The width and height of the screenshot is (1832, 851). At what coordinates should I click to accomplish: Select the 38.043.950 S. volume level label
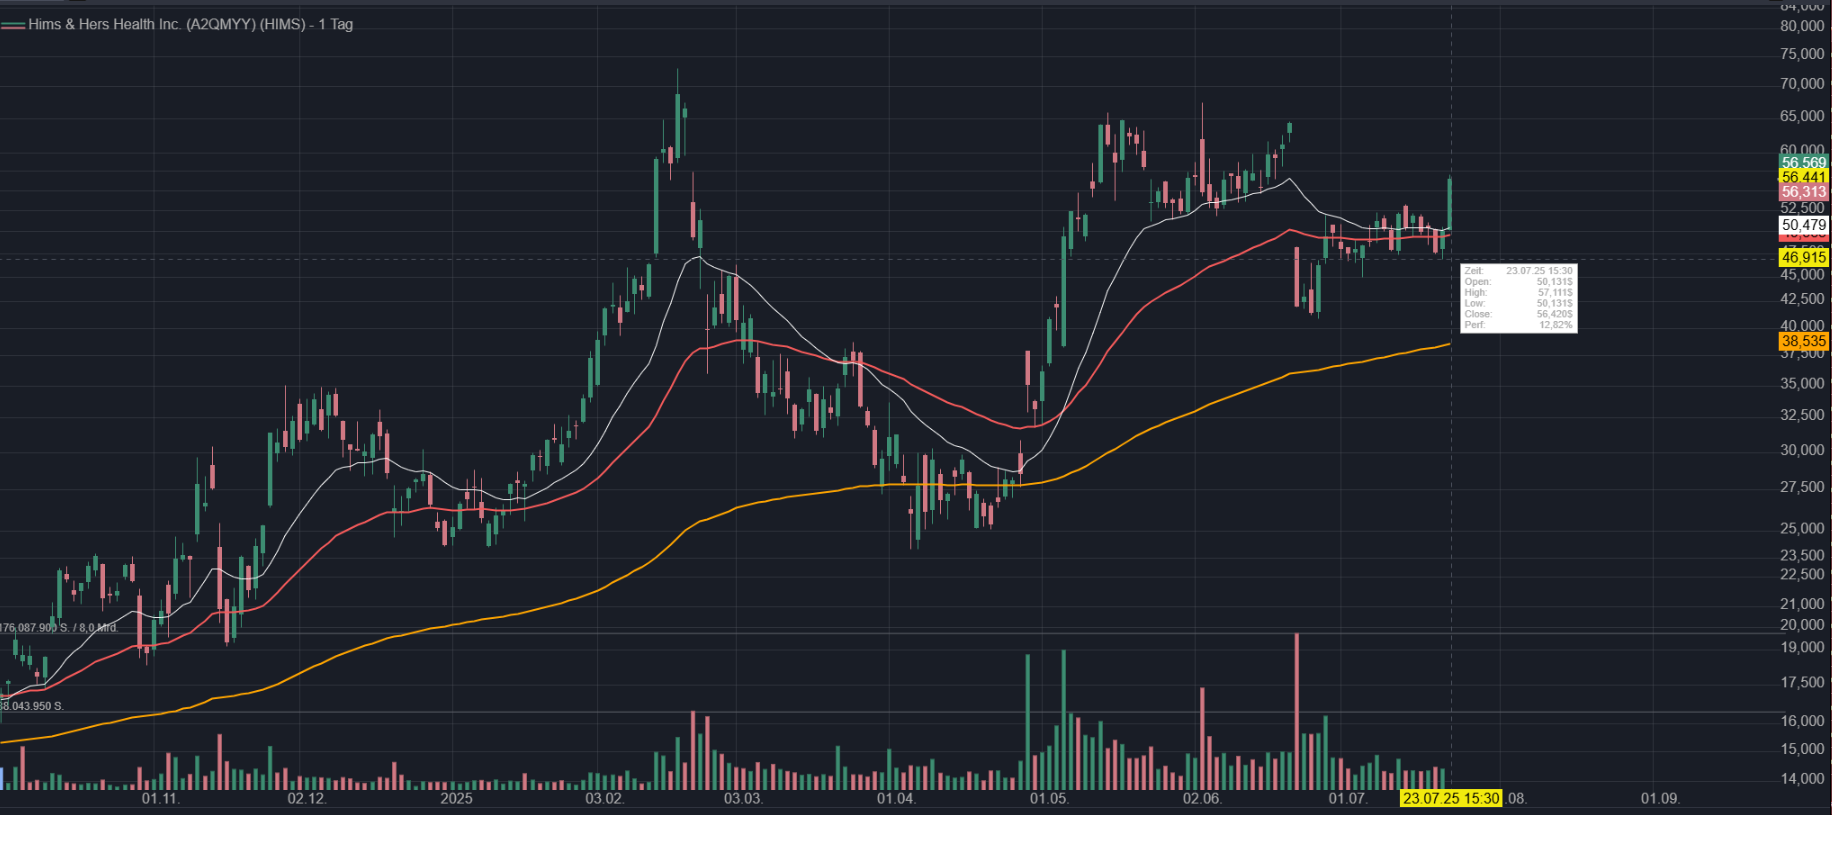32,706
